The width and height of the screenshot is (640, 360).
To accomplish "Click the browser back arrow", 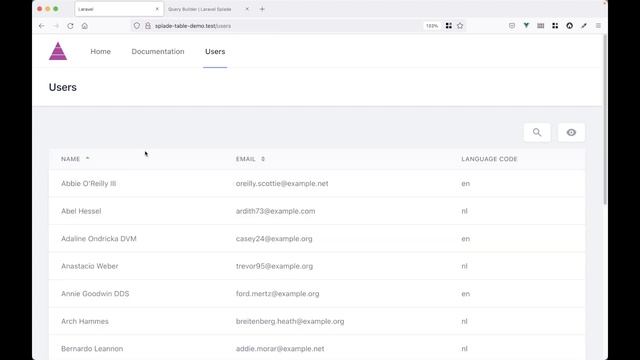I will [x=42, y=26].
